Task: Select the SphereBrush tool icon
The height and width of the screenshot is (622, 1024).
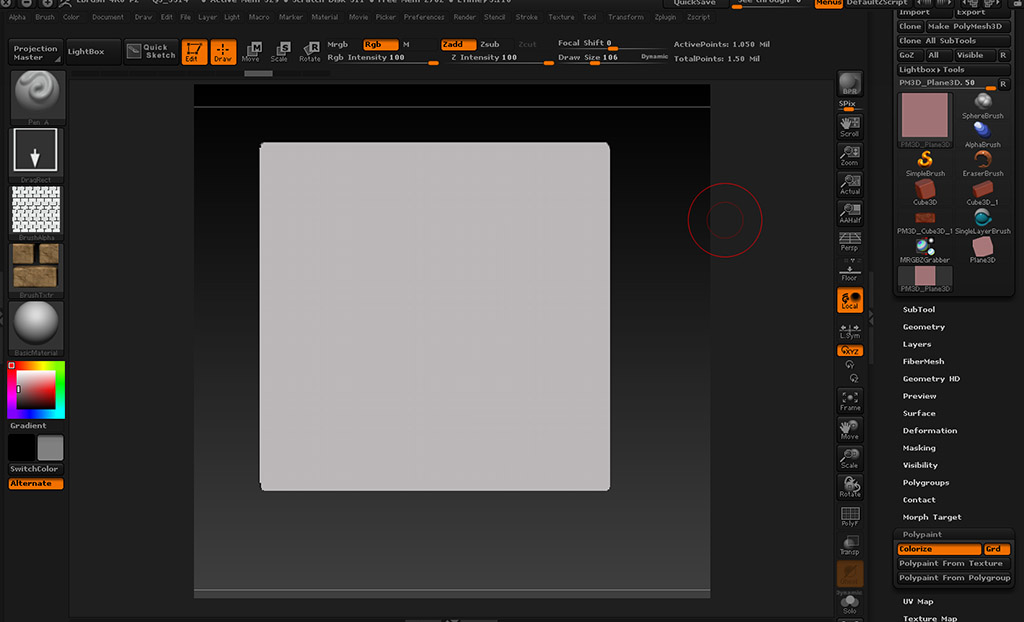Action: 982,104
